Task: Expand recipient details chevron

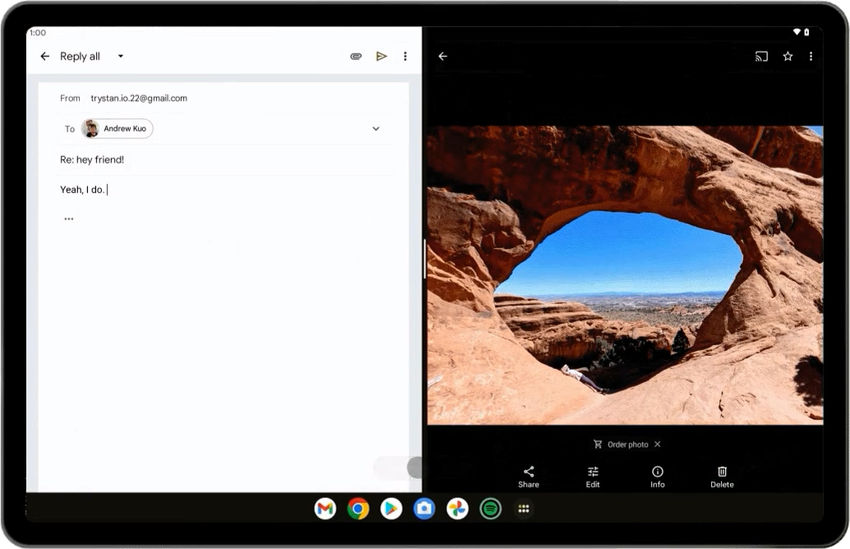Action: point(376,129)
